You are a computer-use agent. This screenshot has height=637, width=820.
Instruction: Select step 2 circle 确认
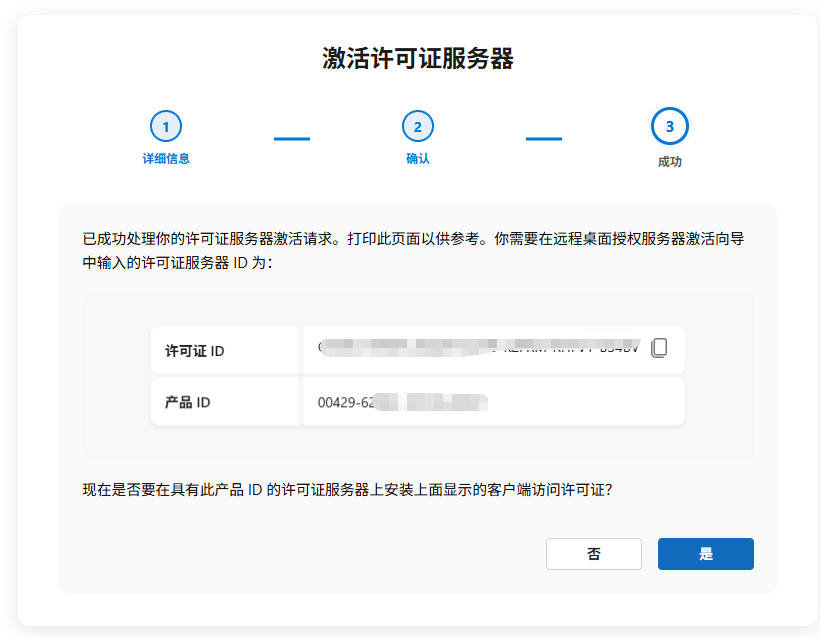pos(417,126)
